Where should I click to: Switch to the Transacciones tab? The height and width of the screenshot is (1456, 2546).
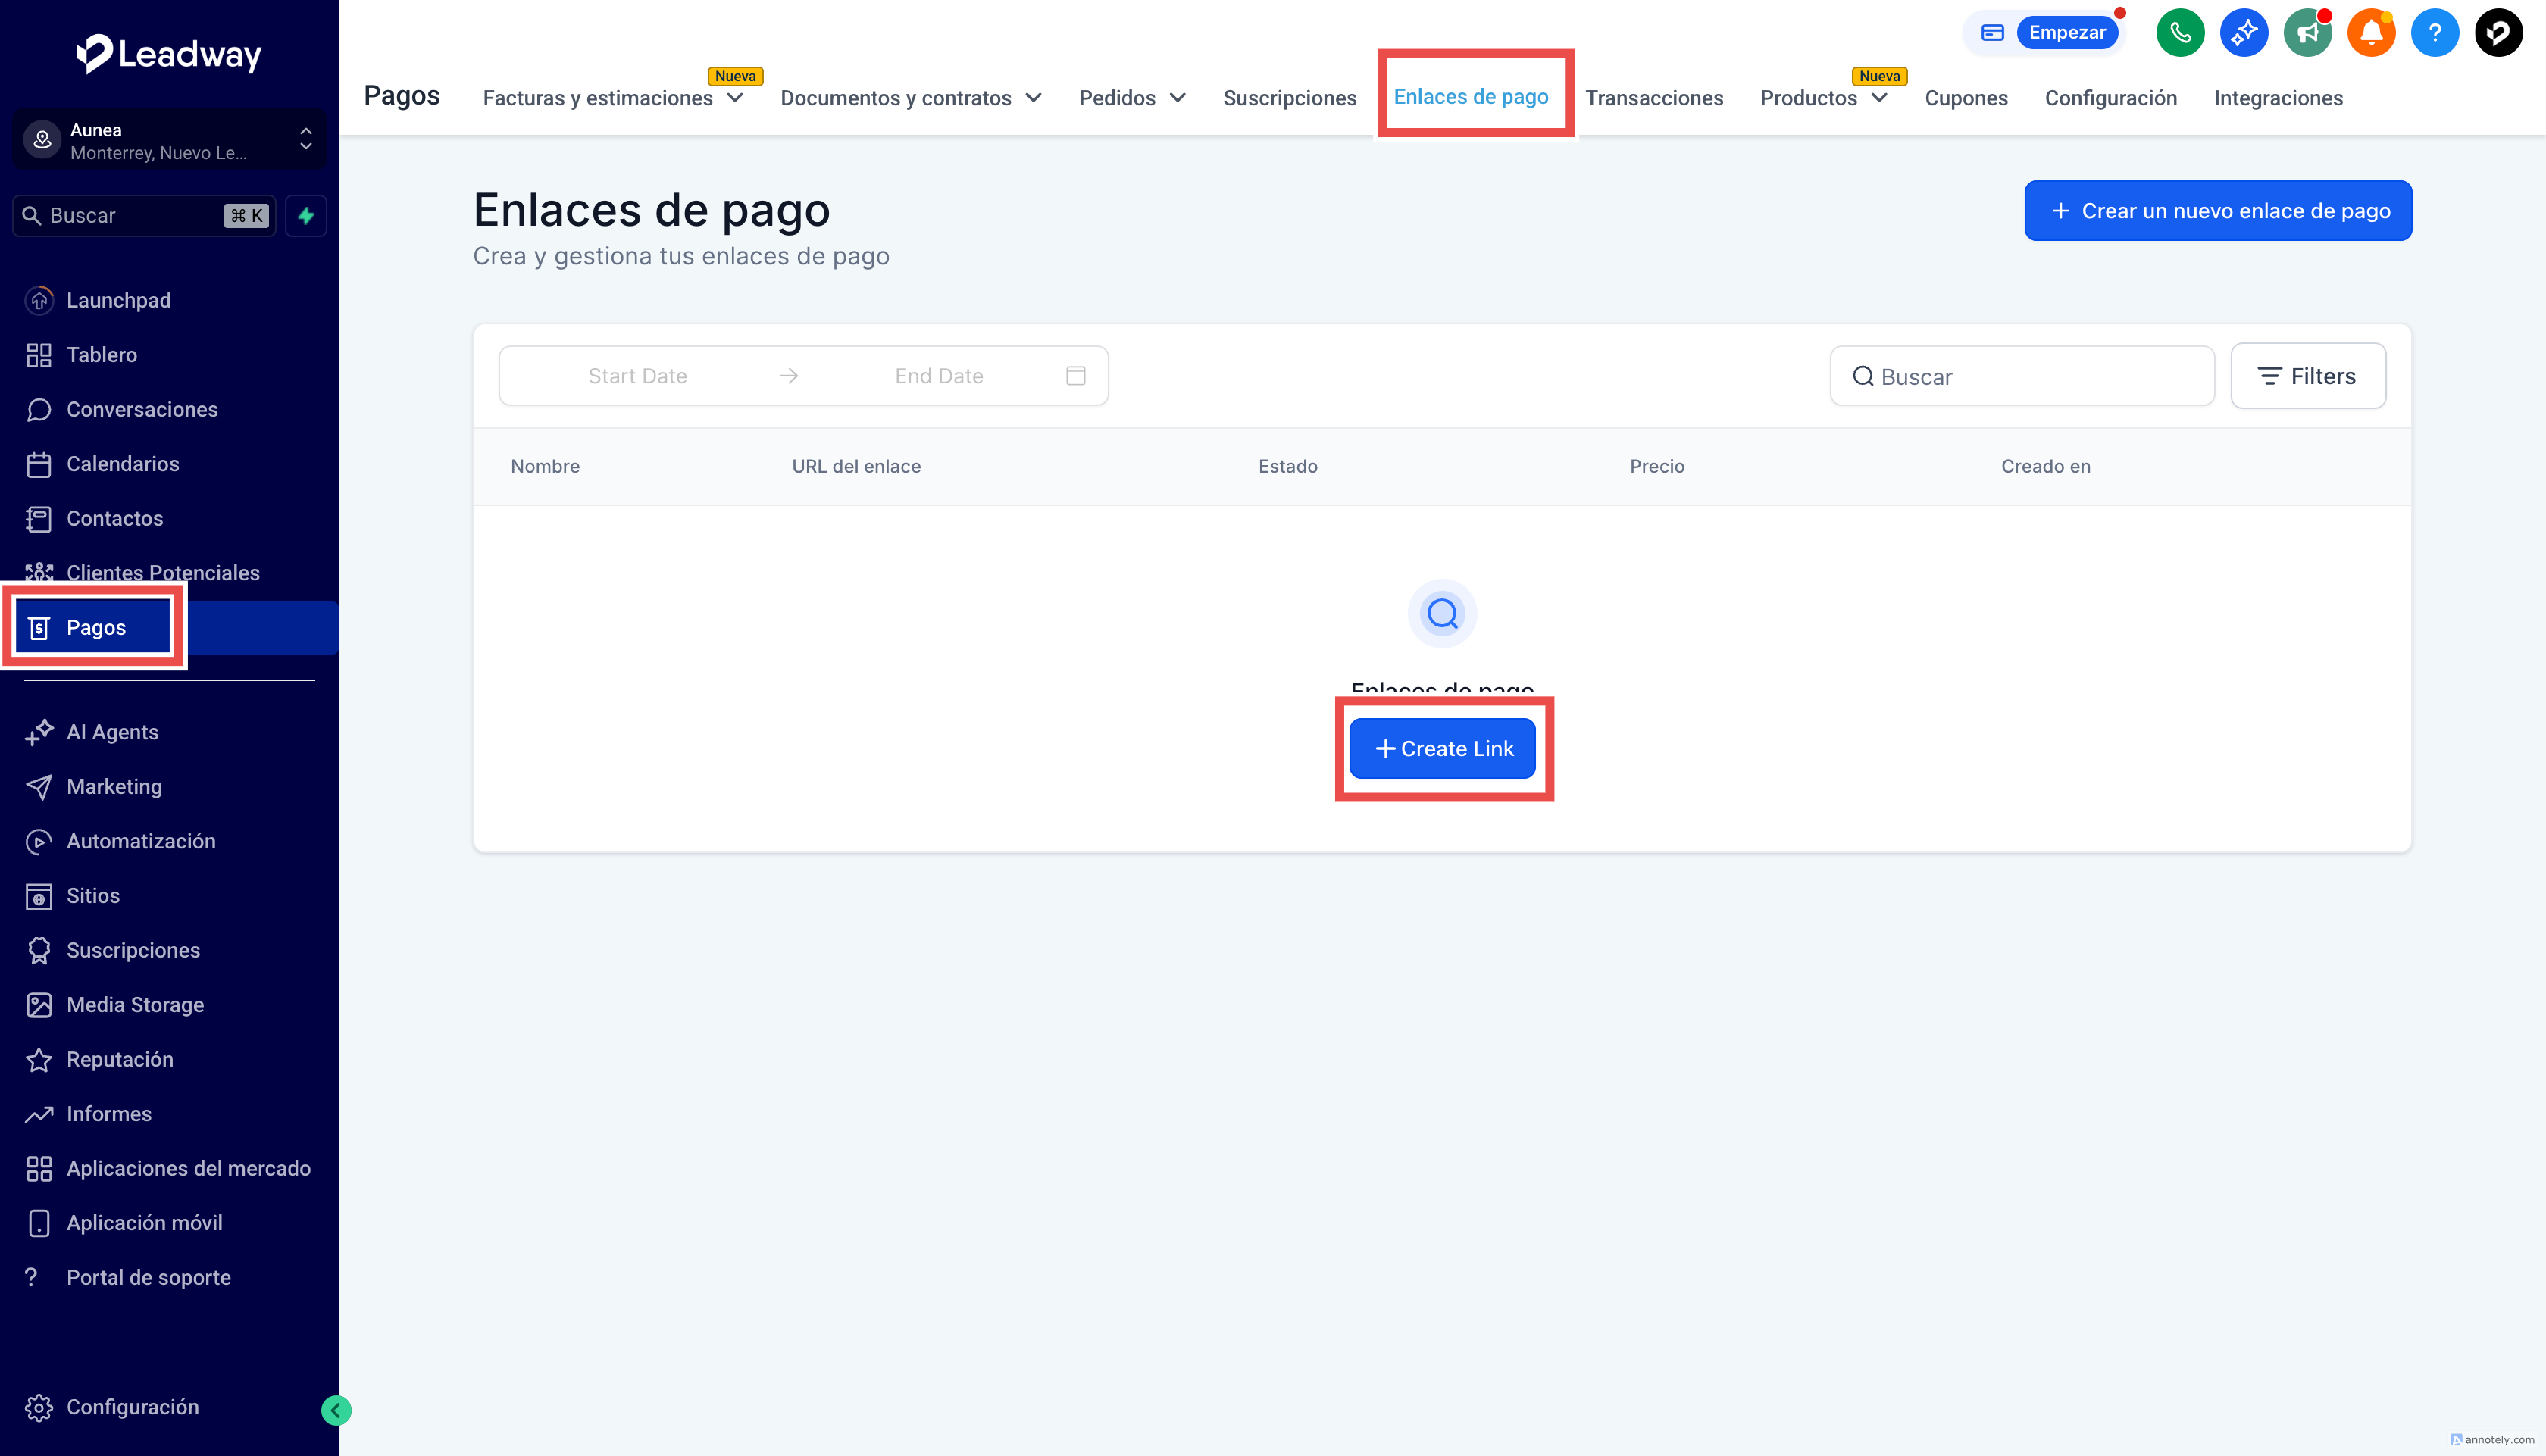[1653, 98]
